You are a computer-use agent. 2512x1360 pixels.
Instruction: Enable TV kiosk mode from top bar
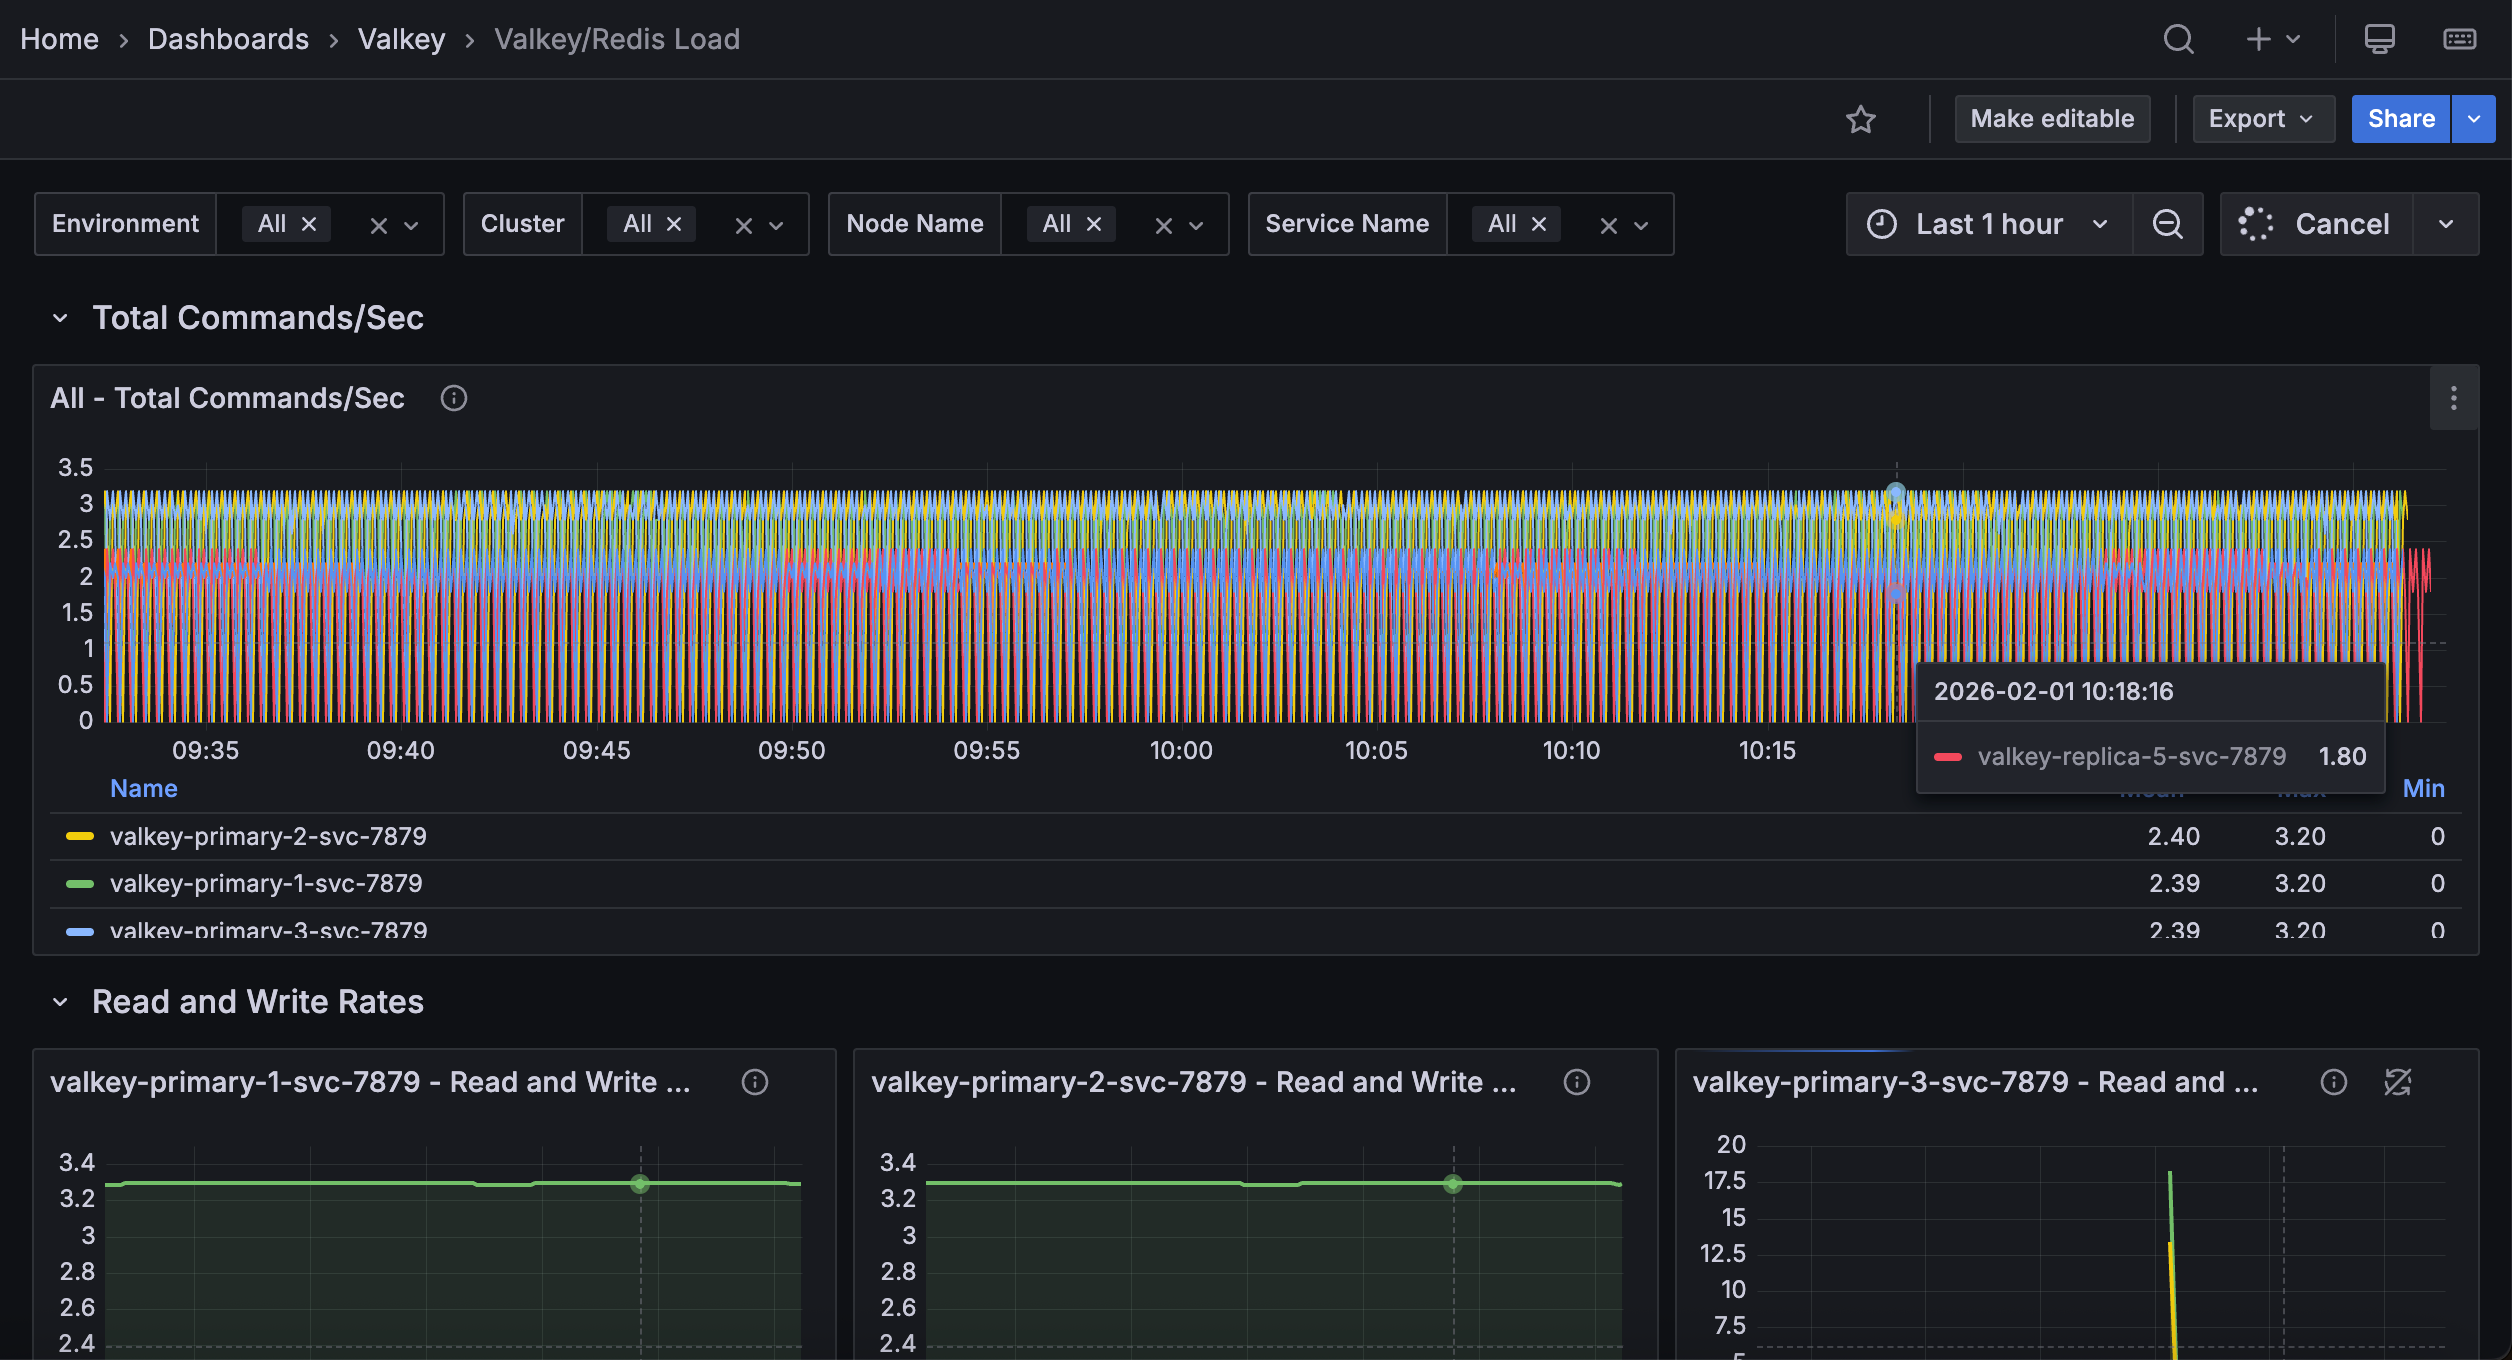point(2379,39)
